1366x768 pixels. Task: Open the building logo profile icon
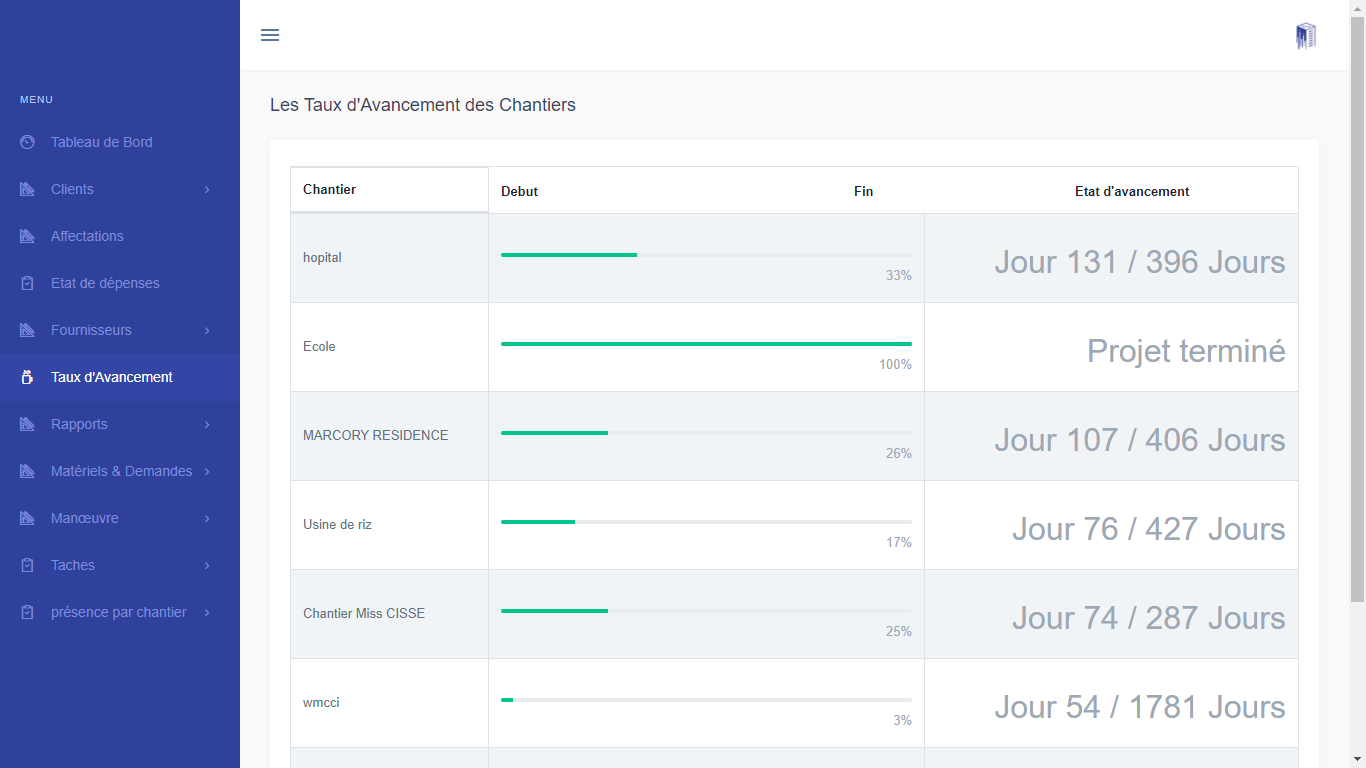(1305, 36)
